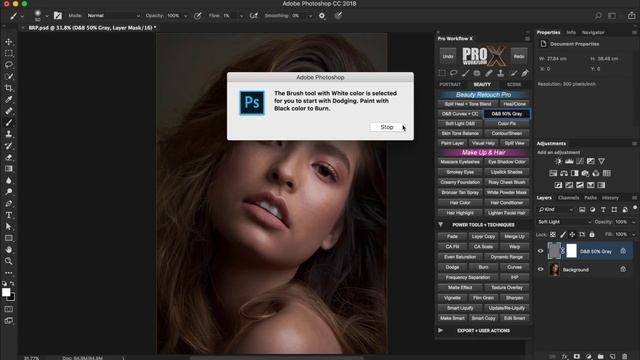Expand Export + User Actions section
This screenshot has height=360, width=640.
pyautogui.click(x=441, y=330)
